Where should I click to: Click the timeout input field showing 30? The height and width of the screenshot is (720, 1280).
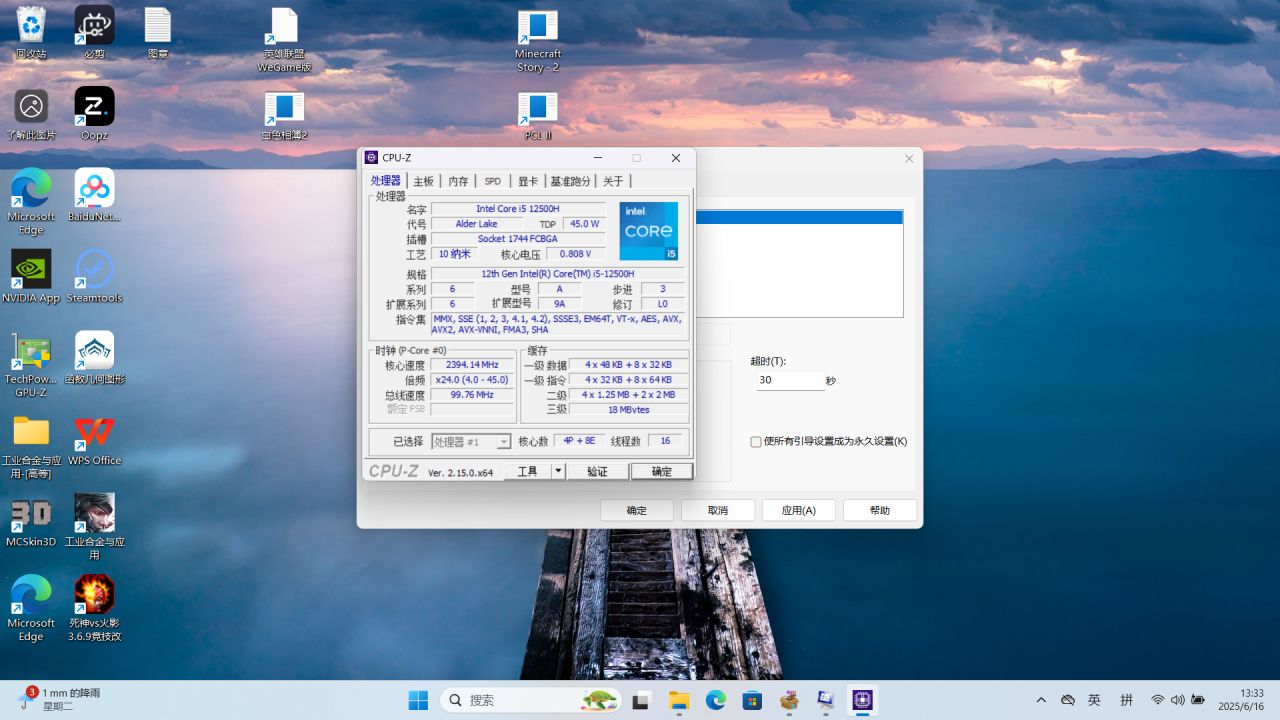(789, 380)
